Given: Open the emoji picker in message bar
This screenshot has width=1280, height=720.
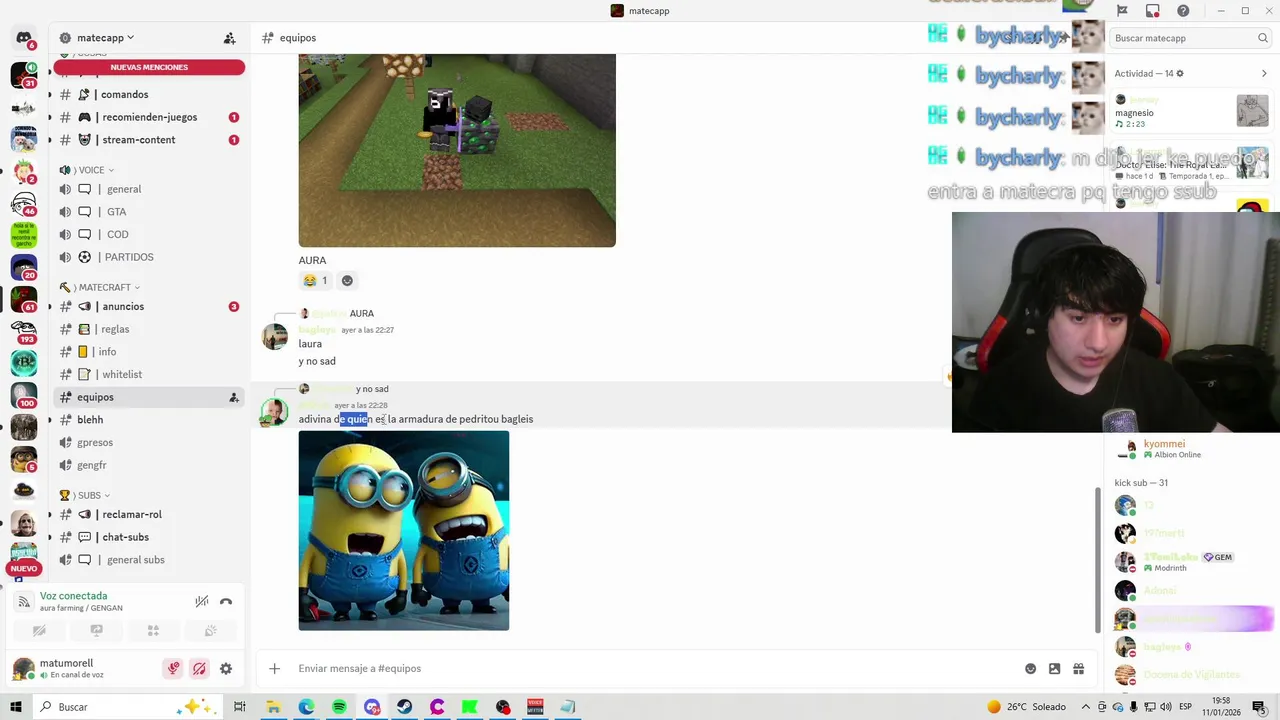Looking at the screenshot, I should pos(1030,669).
